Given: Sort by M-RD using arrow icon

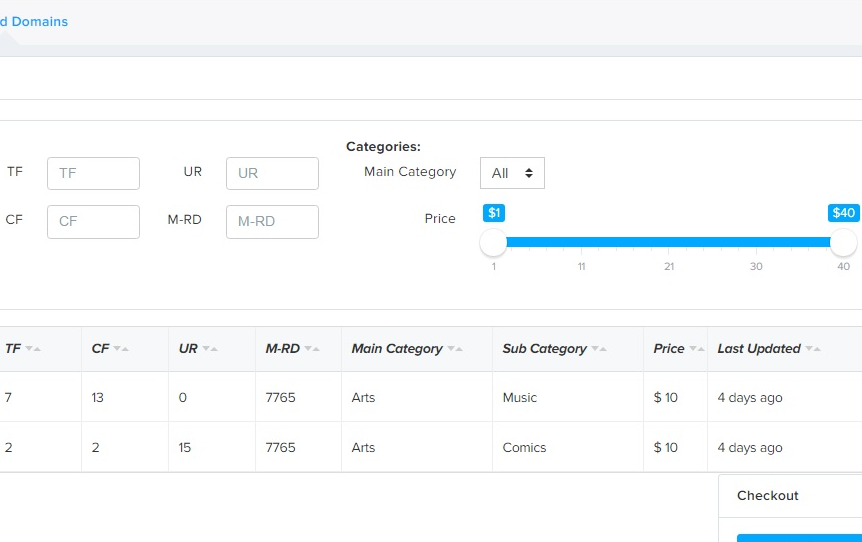Looking at the screenshot, I should tap(312, 349).
